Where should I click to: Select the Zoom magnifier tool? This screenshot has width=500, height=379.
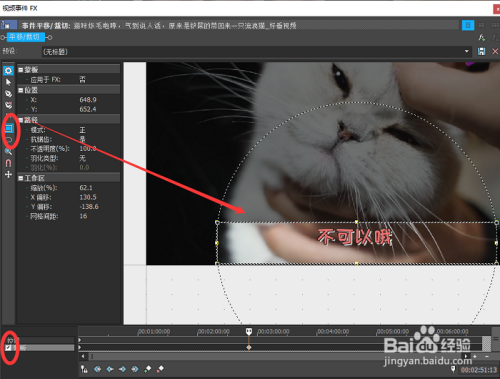point(8,151)
